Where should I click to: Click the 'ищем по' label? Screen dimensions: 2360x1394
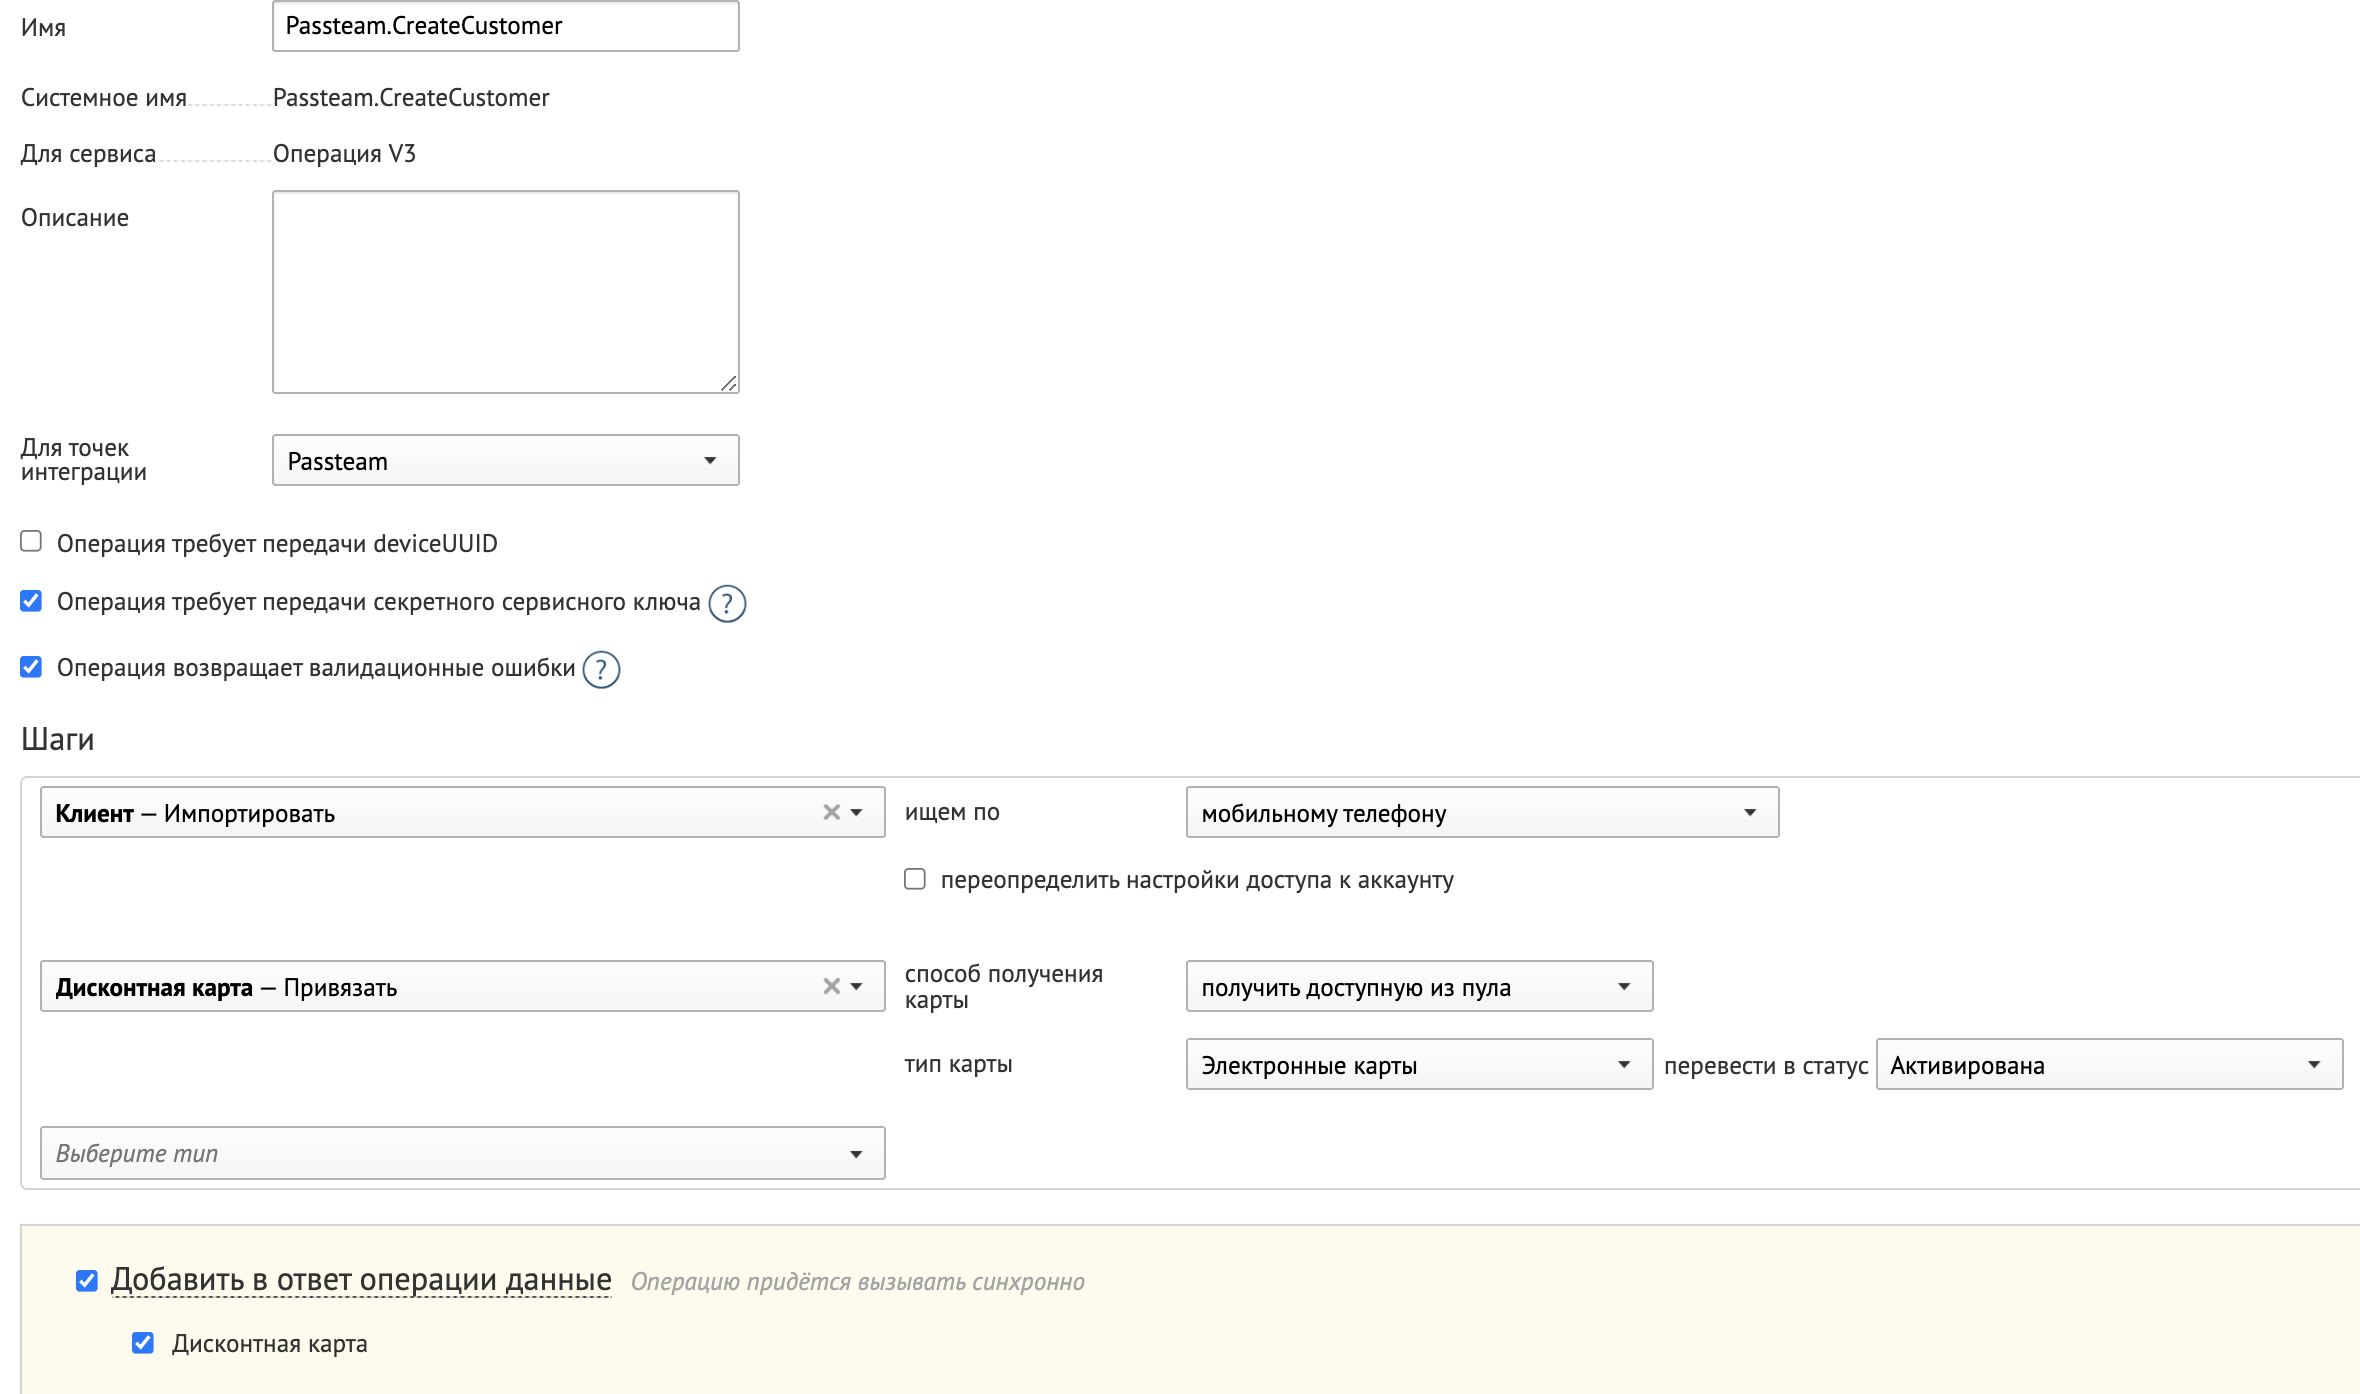click(x=952, y=812)
